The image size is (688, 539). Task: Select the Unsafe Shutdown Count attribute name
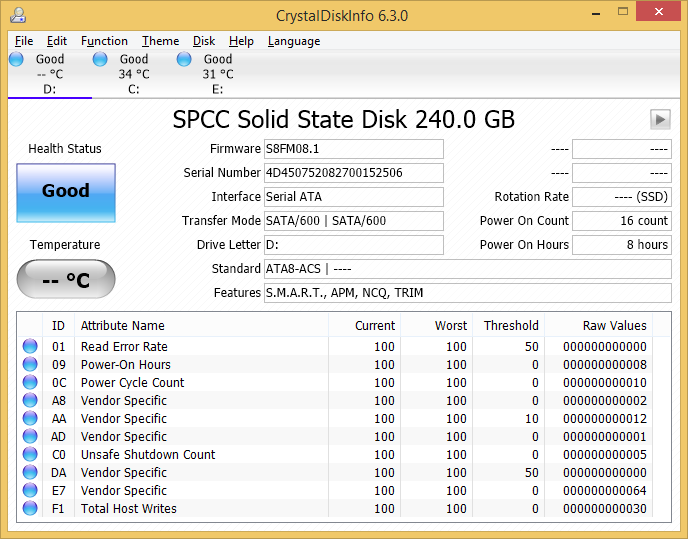[148, 455]
